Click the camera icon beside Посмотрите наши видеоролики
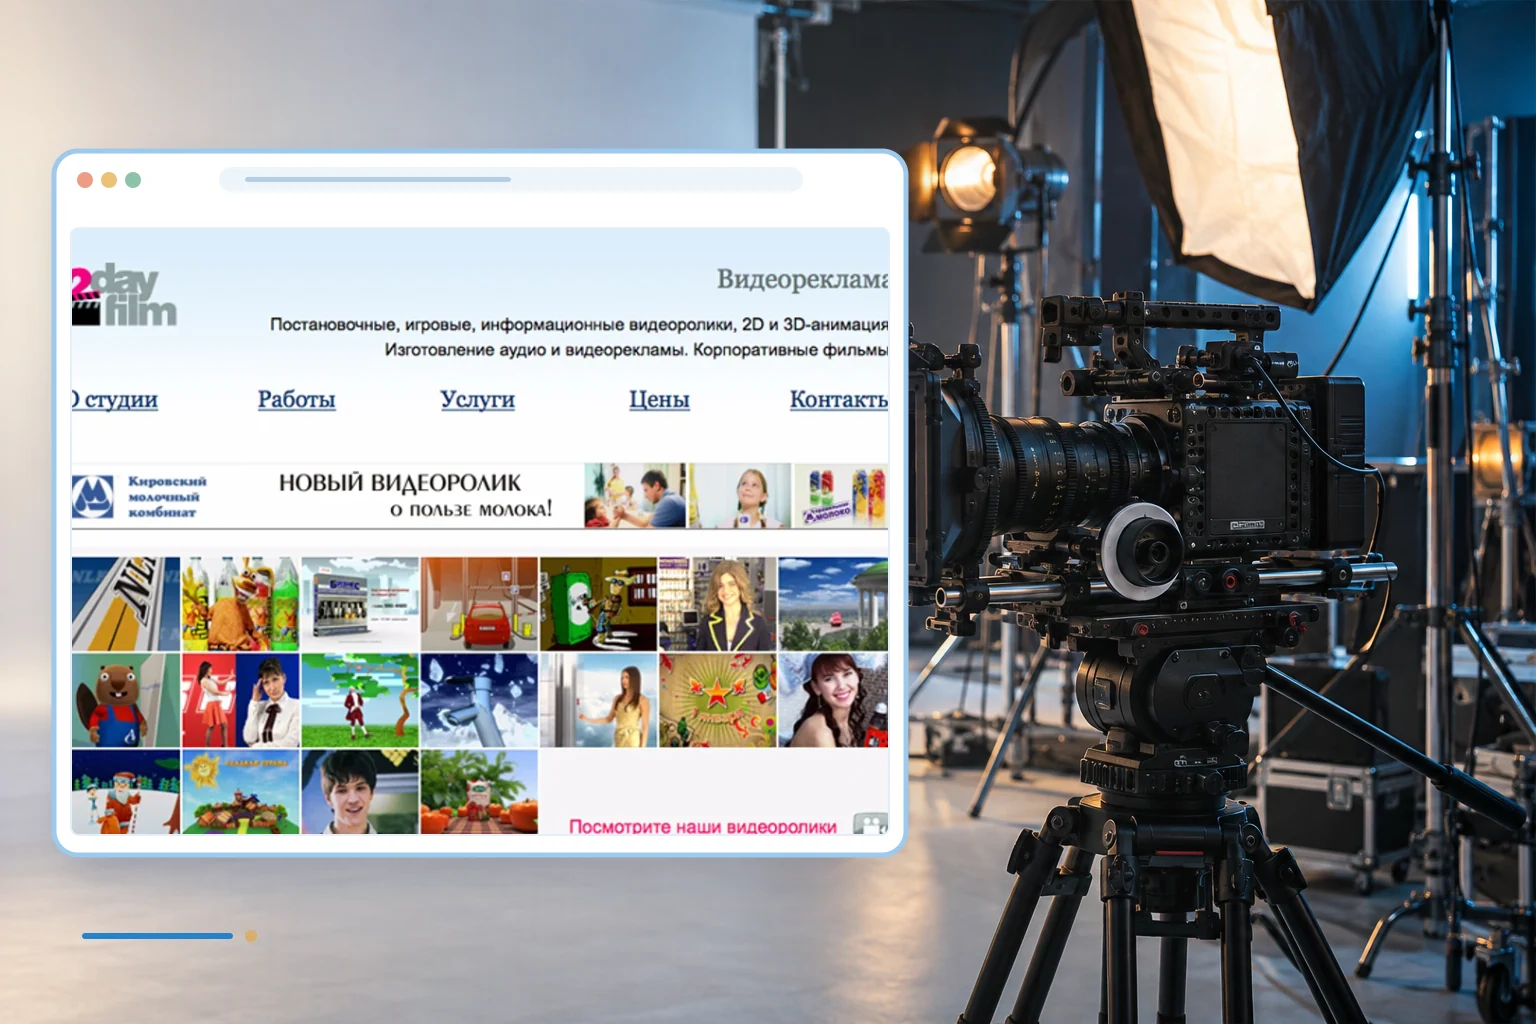This screenshot has width=1536, height=1024. click(870, 824)
